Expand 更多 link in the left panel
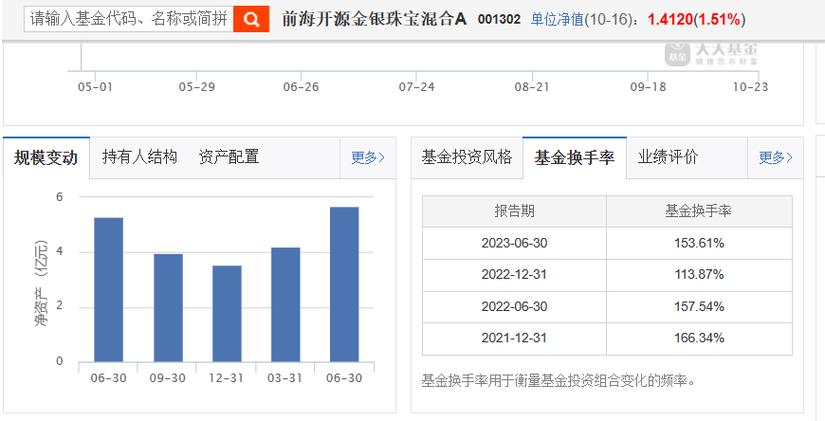The image size is (825, 421). (x=367, y=157)
